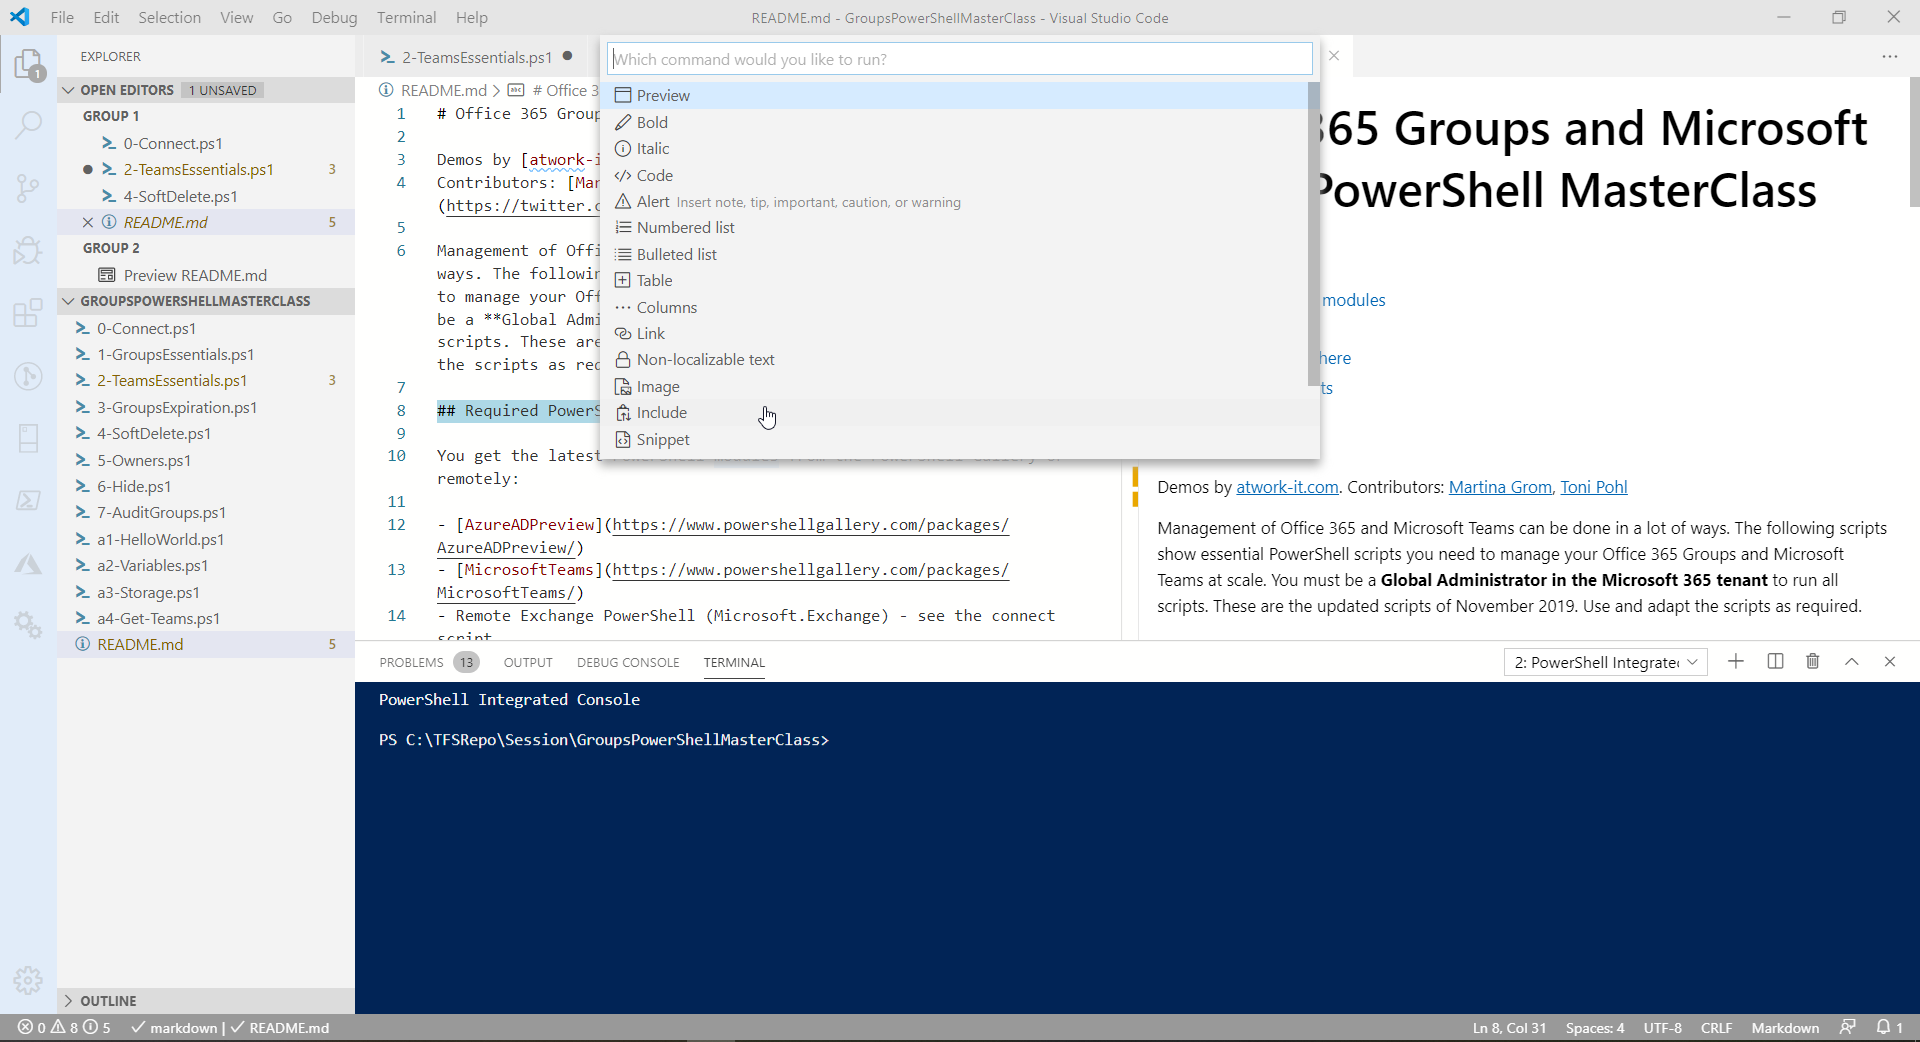The height and width of the screenshot is (1042, 1920).
Task: Open the Terminal menu
Action: click(406, 17)
